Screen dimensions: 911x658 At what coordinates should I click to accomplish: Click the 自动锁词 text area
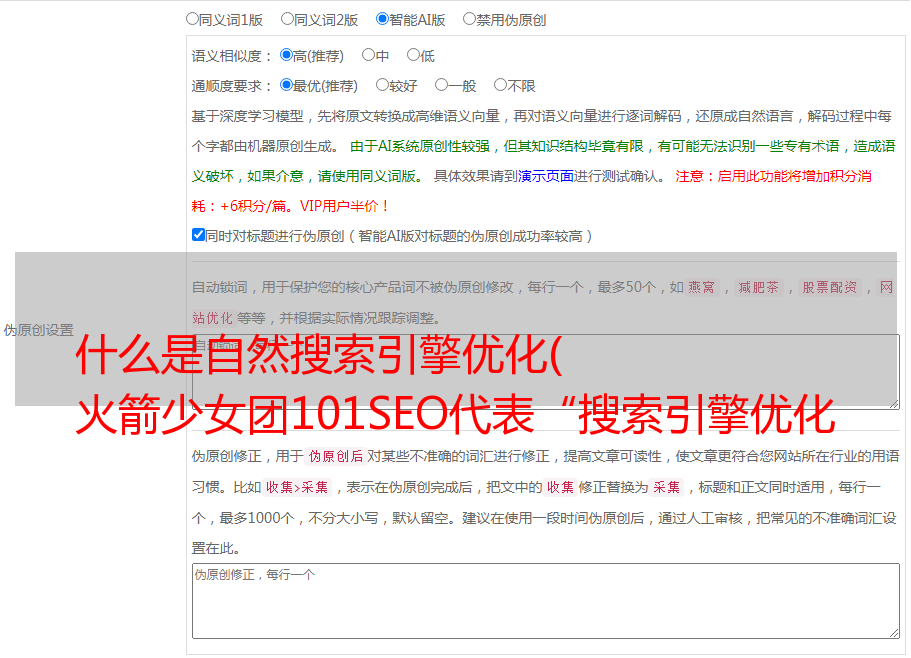coord(546,372)
